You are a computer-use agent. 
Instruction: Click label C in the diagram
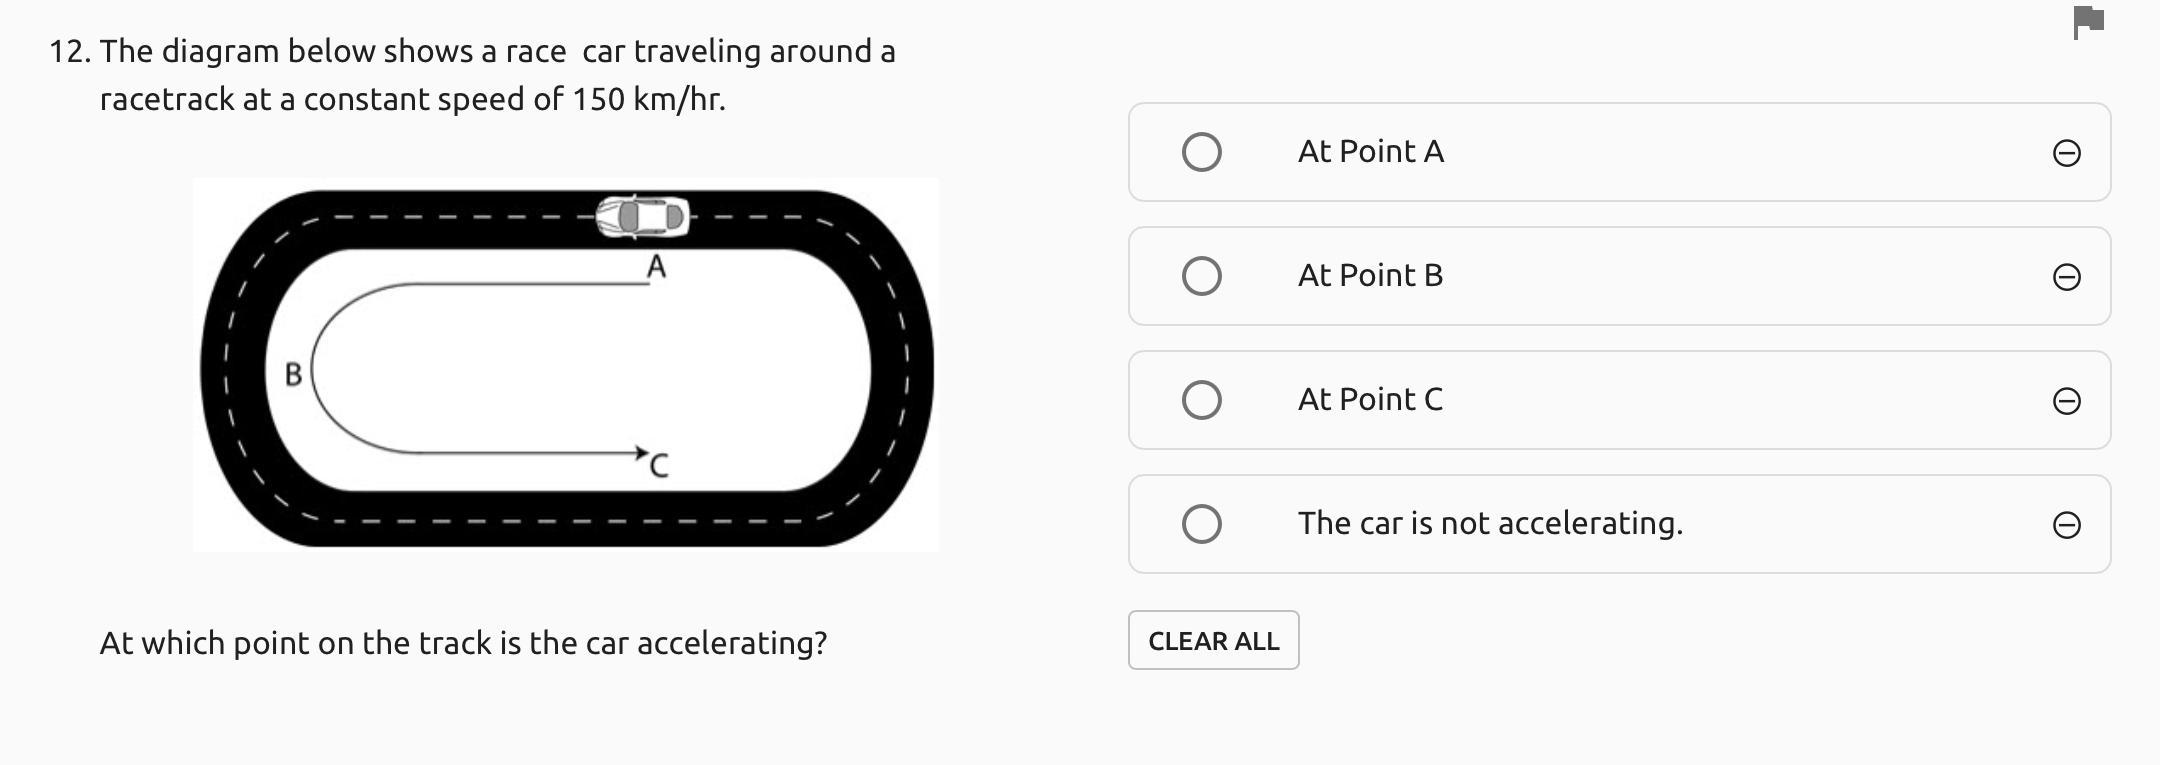coord(659,466)
